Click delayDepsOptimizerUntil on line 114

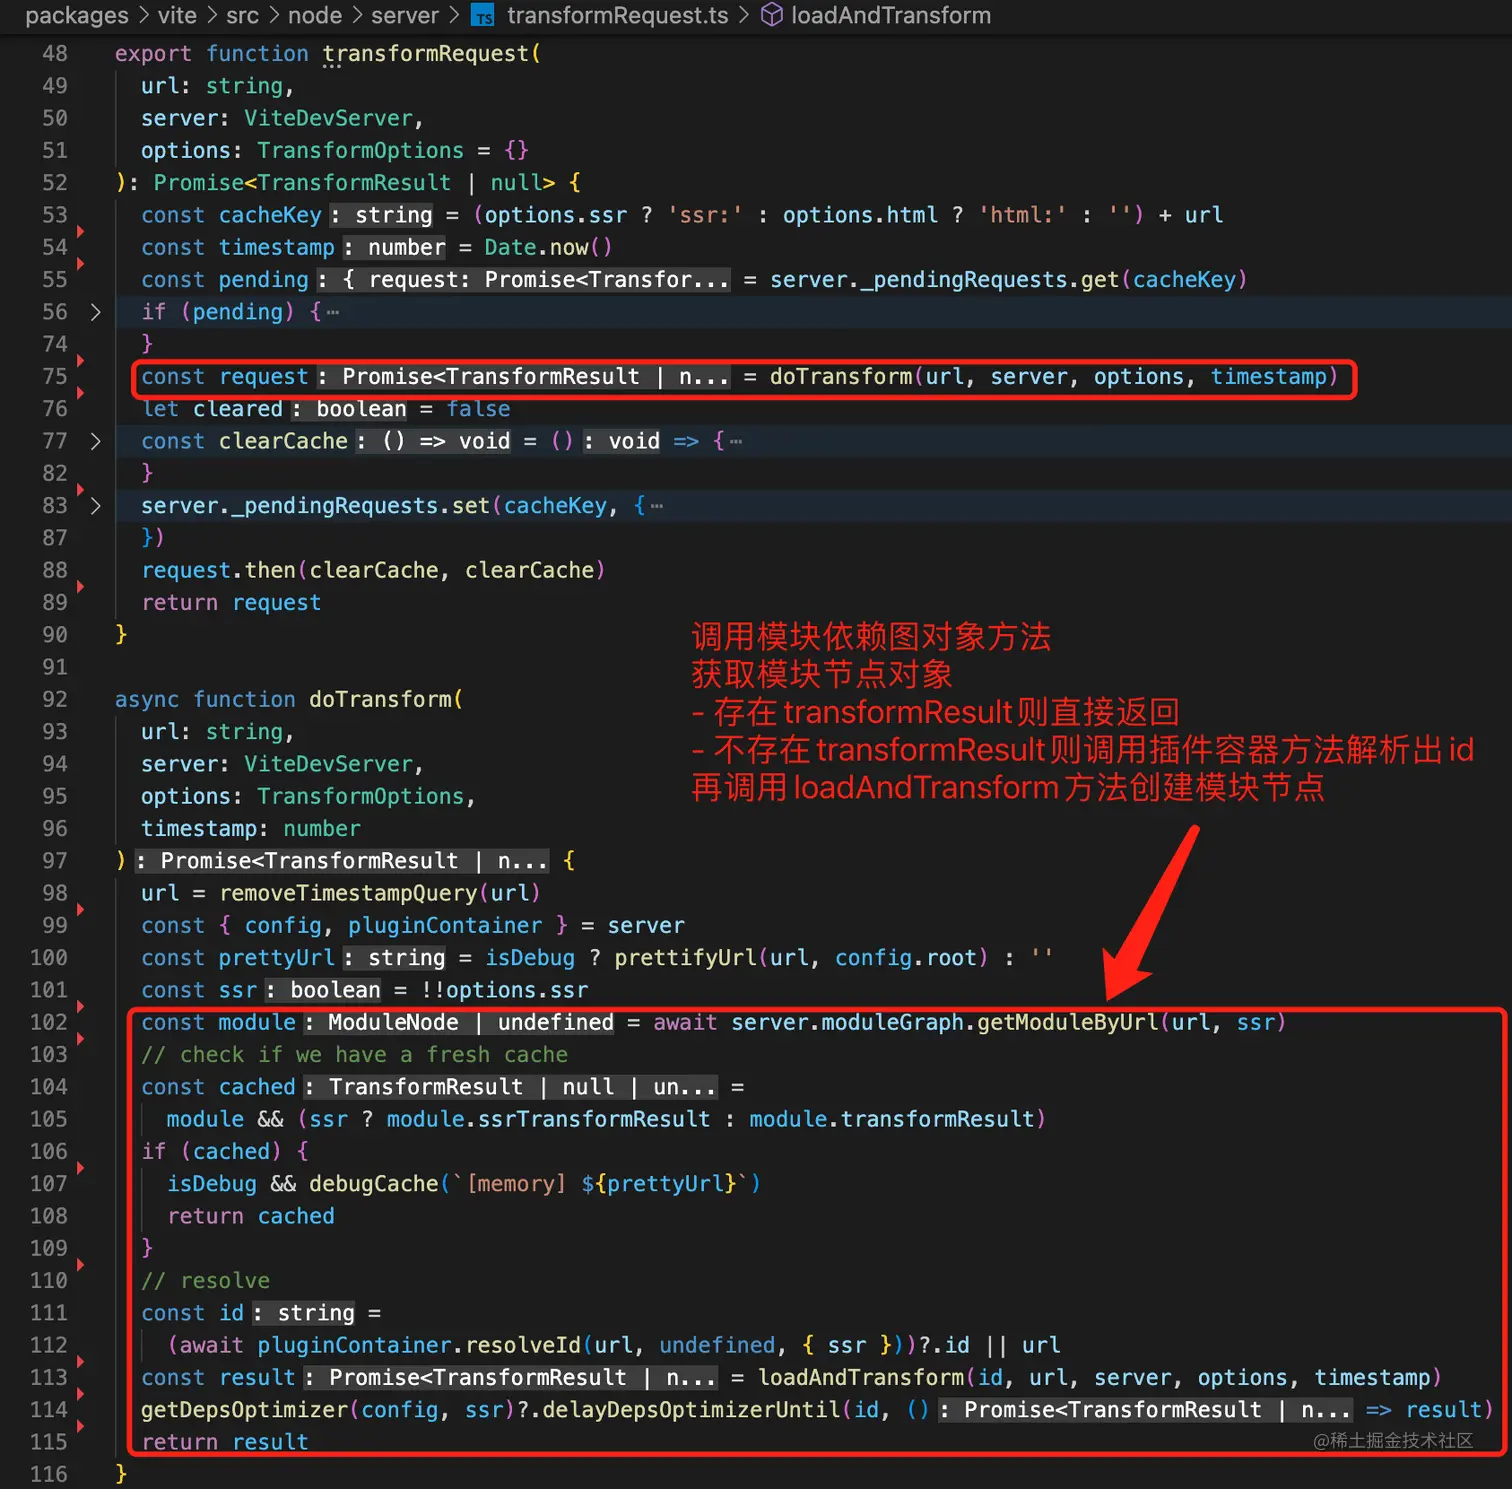pyautogui.click(x=691, y=1410)
